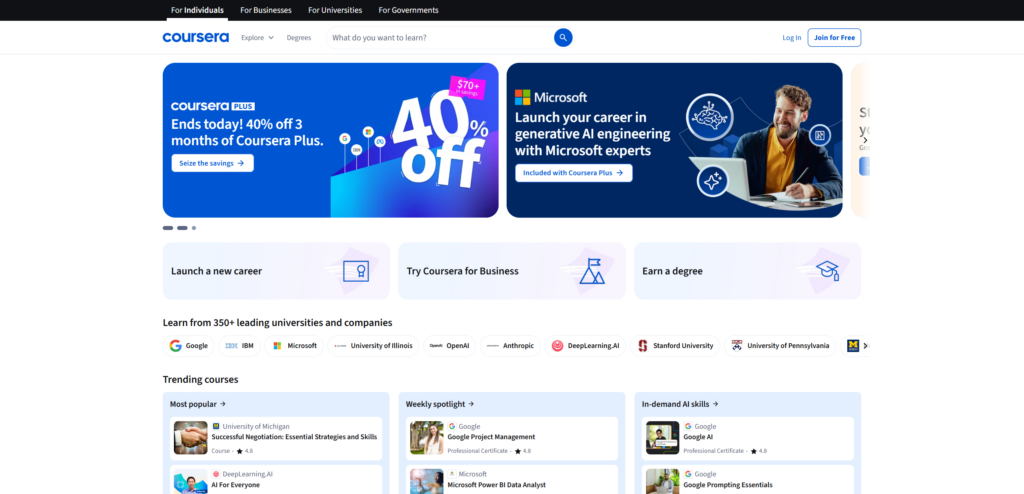Image resolution: width=1024 pixels, height=494 pixels.
Task: Click the Coursera logo
Action: coord(196,38)
